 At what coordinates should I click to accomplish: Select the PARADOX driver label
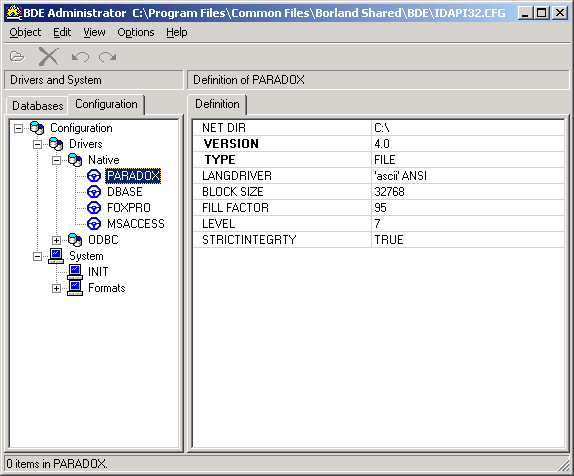tap(133, 176)
